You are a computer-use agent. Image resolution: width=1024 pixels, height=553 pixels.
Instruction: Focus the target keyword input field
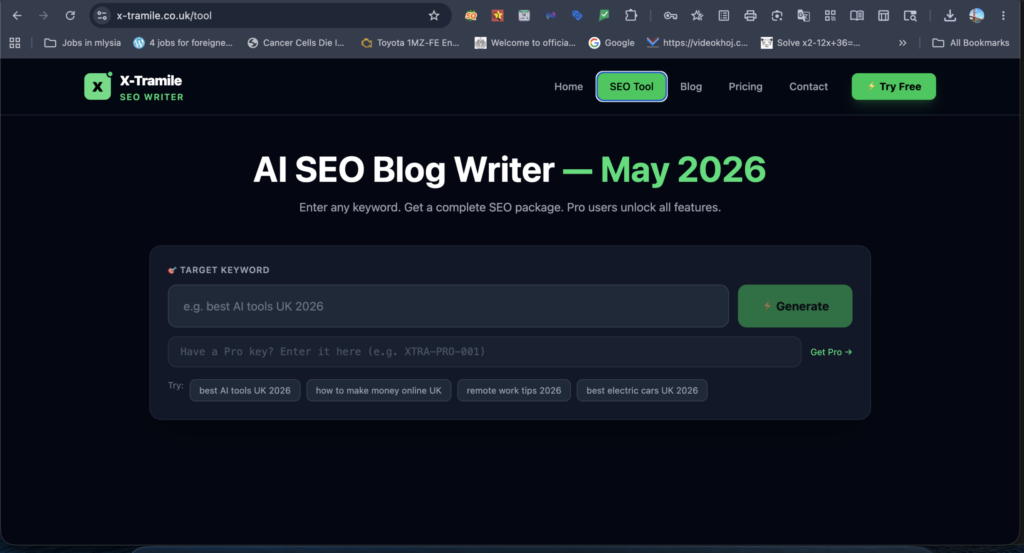[x=448, y=306]
